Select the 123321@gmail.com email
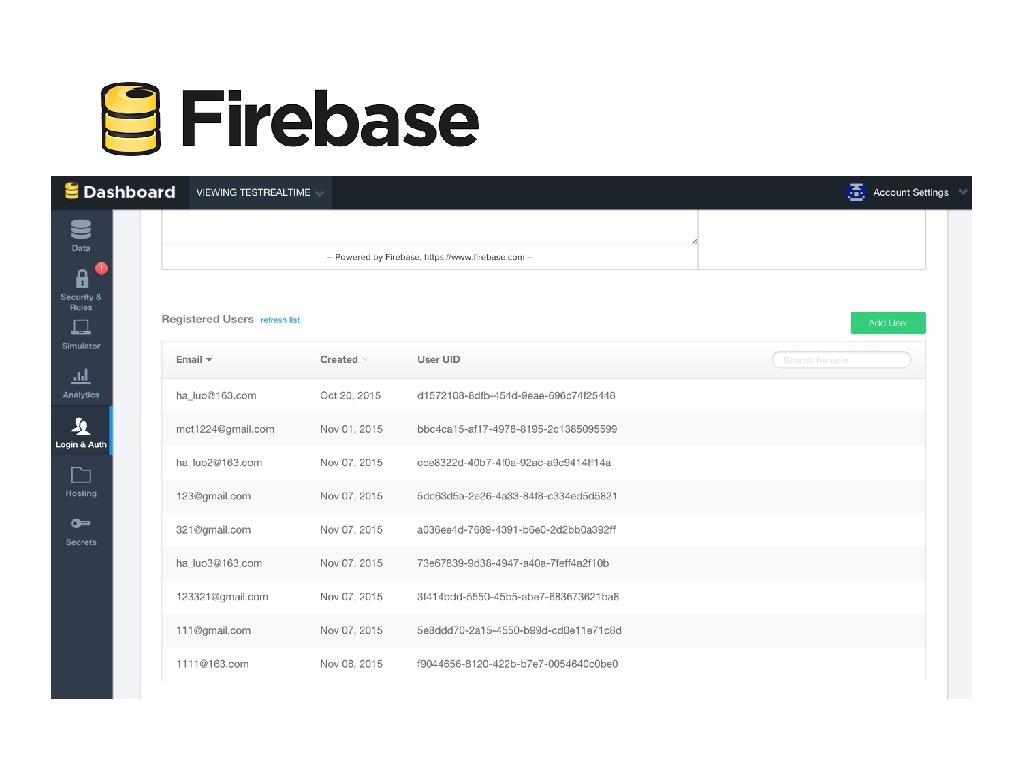The width and height of the screenshot is (1024, 768). 222,597
